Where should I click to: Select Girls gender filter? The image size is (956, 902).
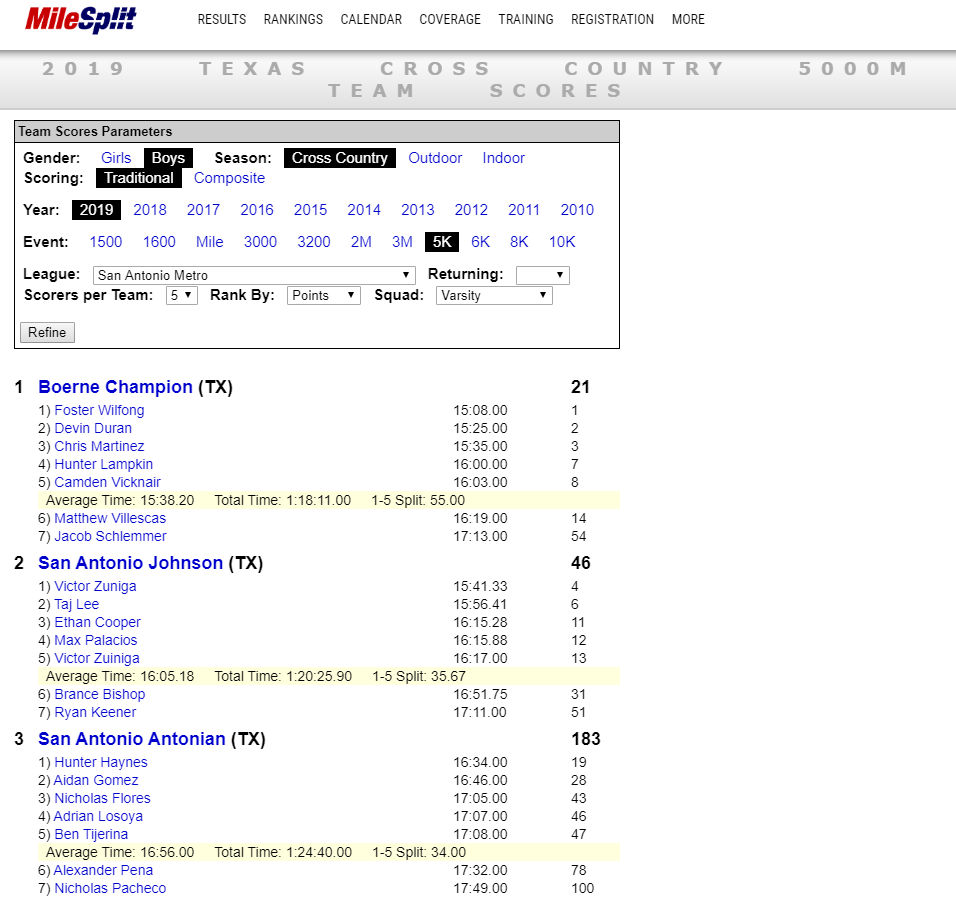pos(116,157)
